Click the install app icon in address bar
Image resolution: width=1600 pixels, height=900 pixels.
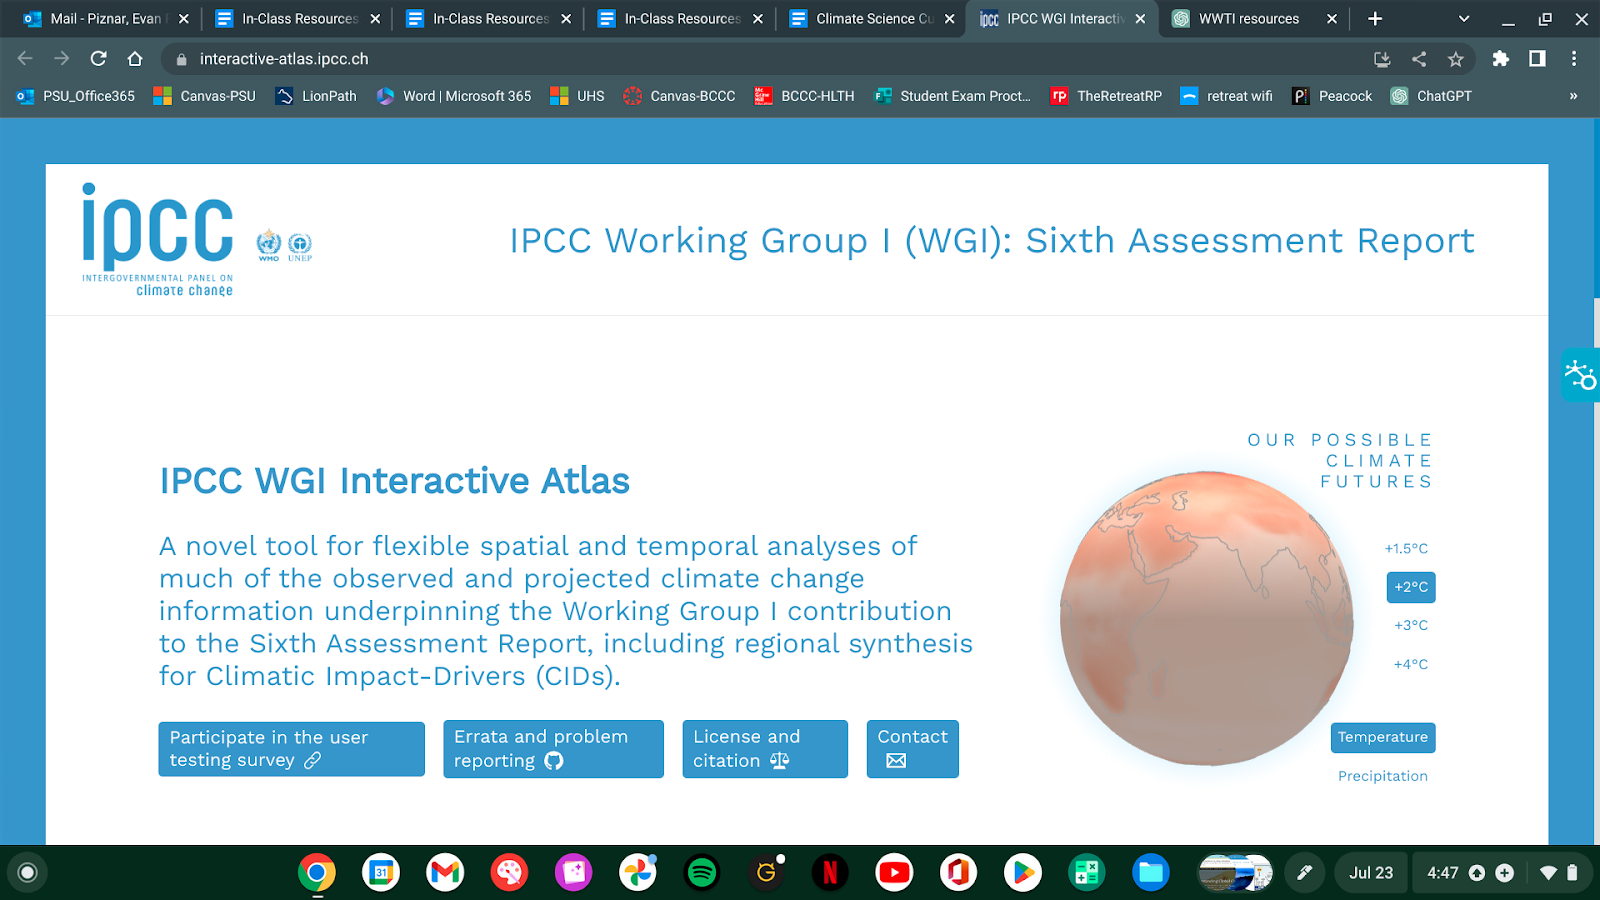pos(1382,59)
